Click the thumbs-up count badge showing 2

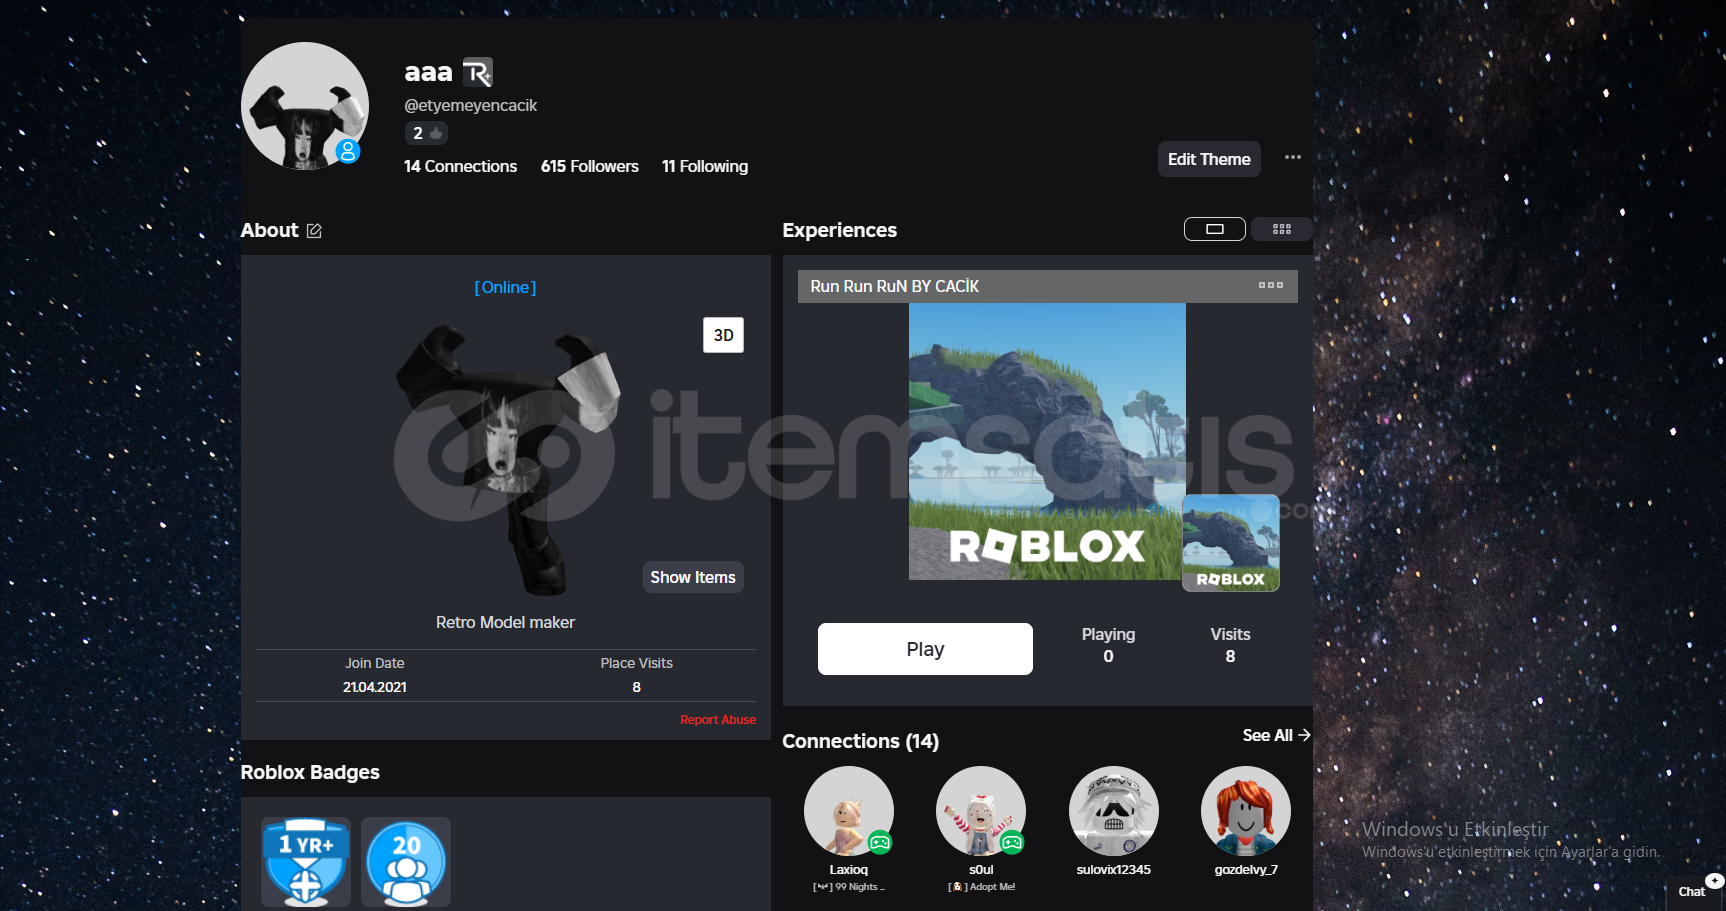[426, 133]
